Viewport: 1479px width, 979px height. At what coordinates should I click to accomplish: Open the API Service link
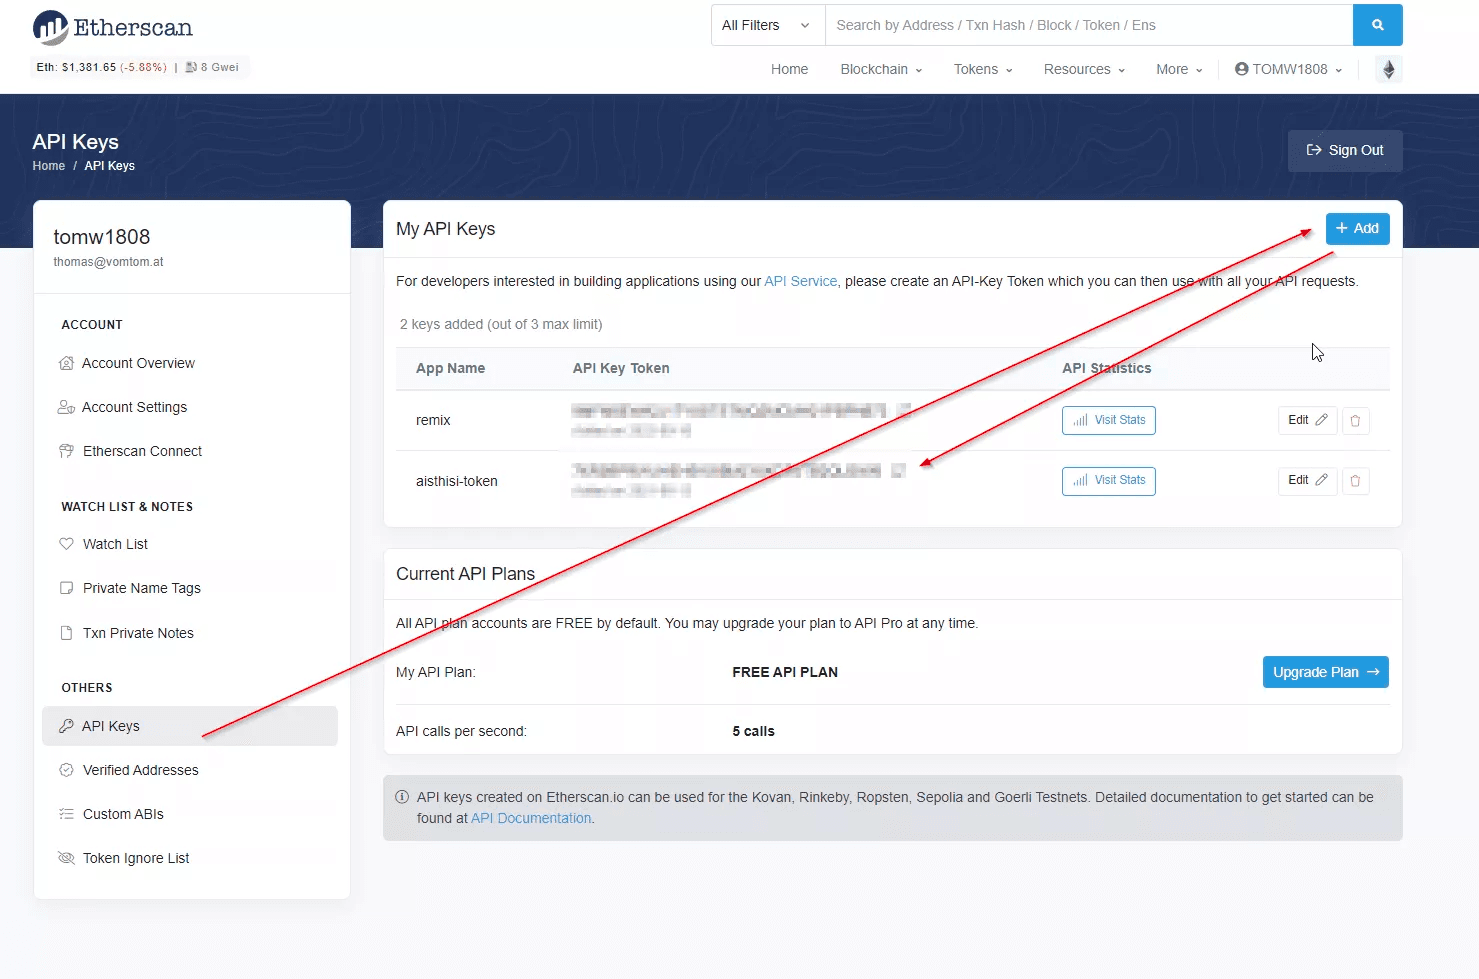pos(800,281)
